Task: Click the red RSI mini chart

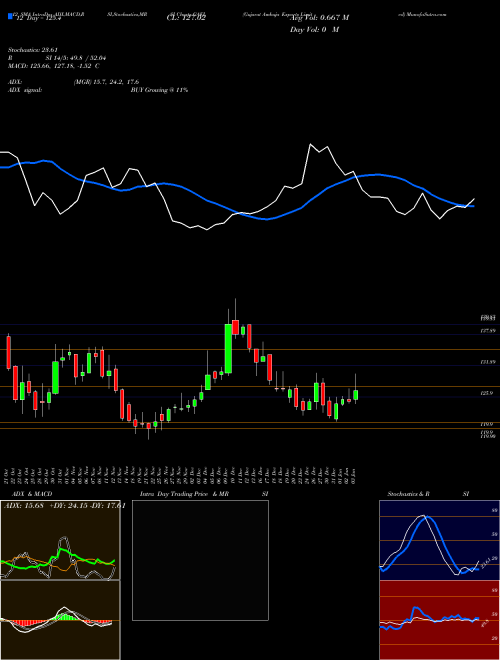Action: pos(439,620)
